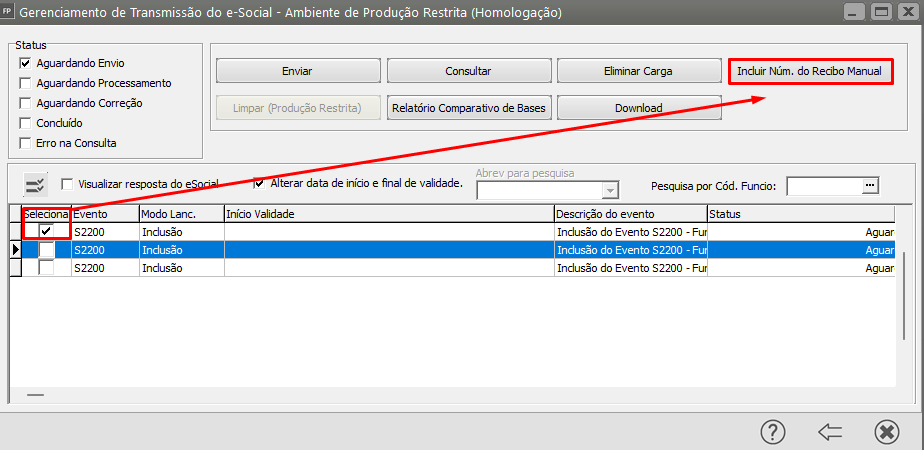Click the FP application icon in title bar
This screenshot has height=450, width=924.
pyautogui.click(x=8, y=11)
